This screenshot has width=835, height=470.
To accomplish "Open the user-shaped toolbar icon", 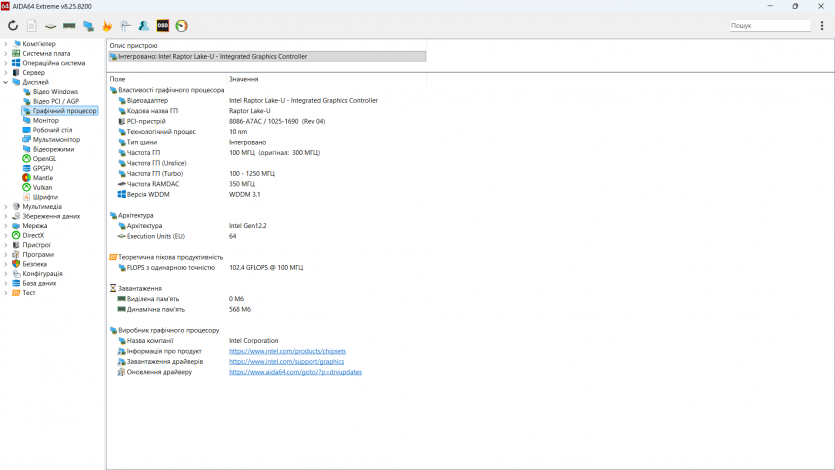I will tap(144, 25).
